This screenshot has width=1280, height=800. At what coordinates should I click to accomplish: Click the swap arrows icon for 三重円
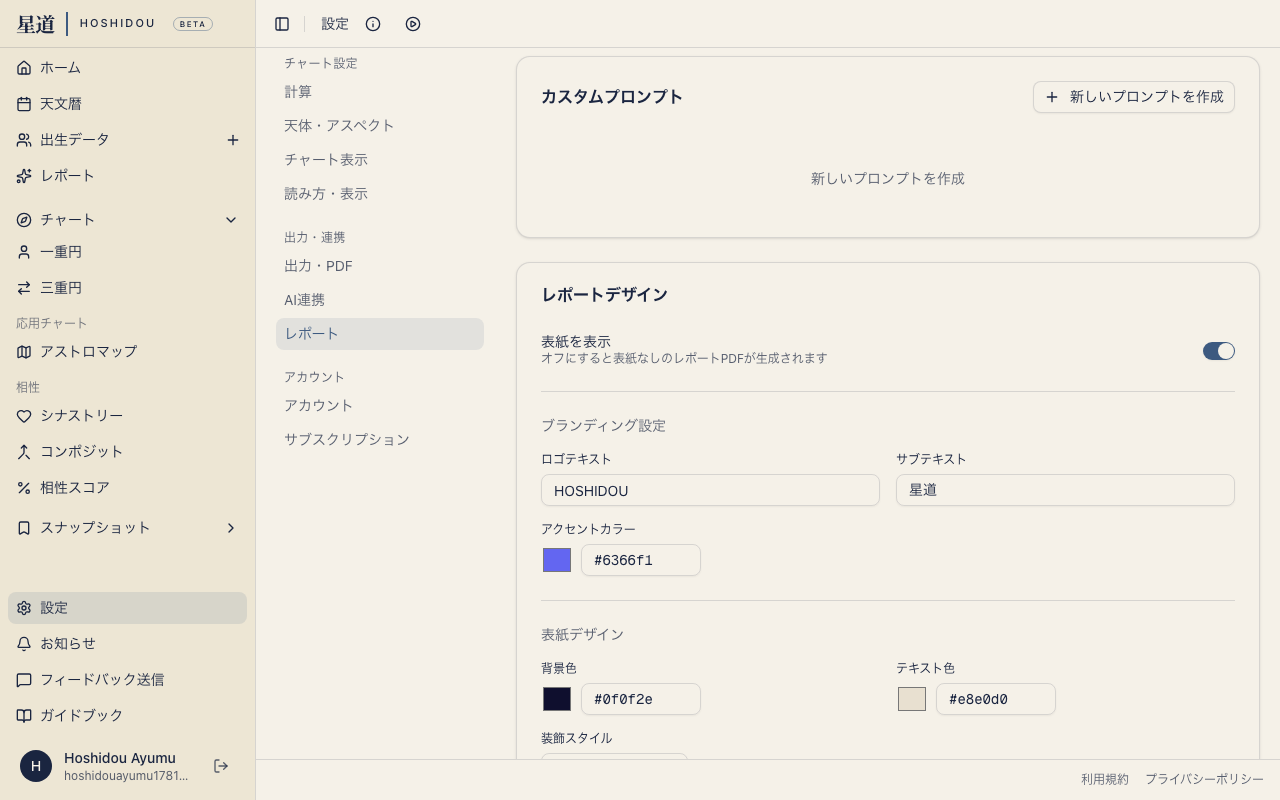coord(24,288)
